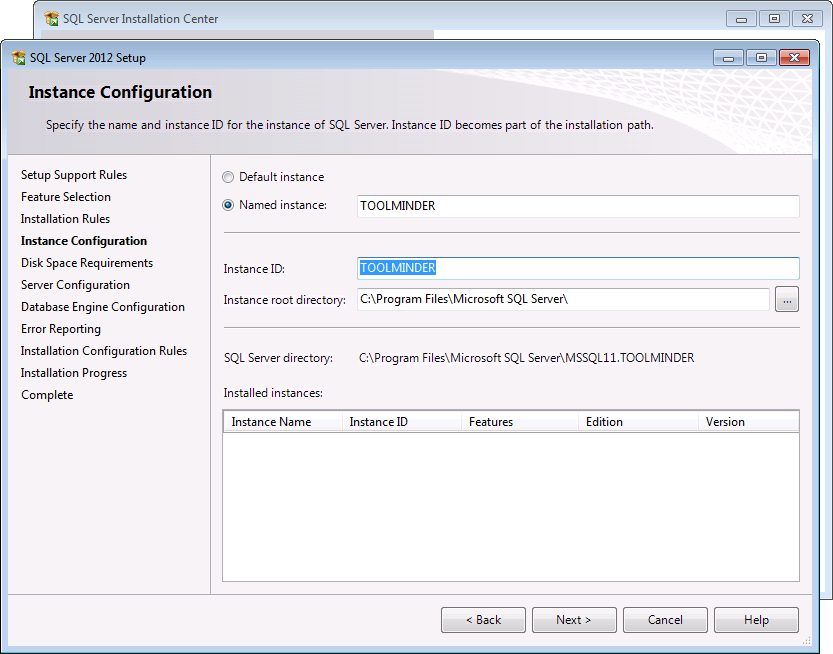Click the Disk Space Requirements step
This screenshot has height=654, width=833.
87,263
